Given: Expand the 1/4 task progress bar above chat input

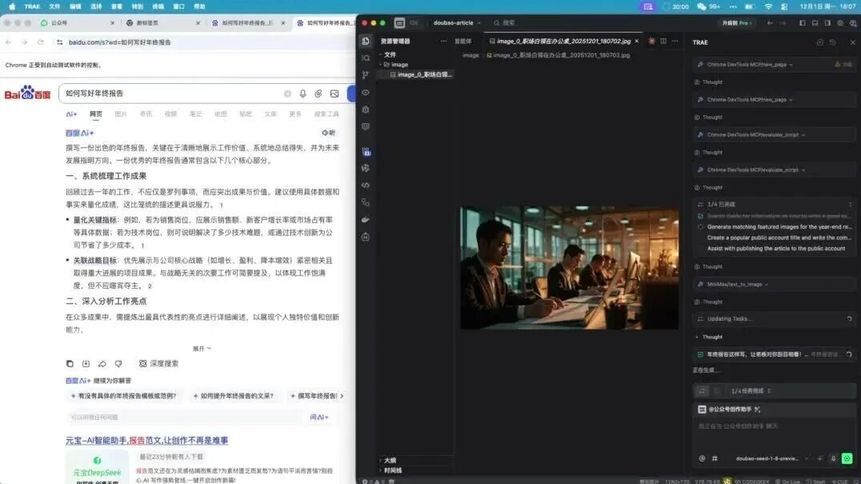Looking at the screenshot, I should click(x=773, y=391).
